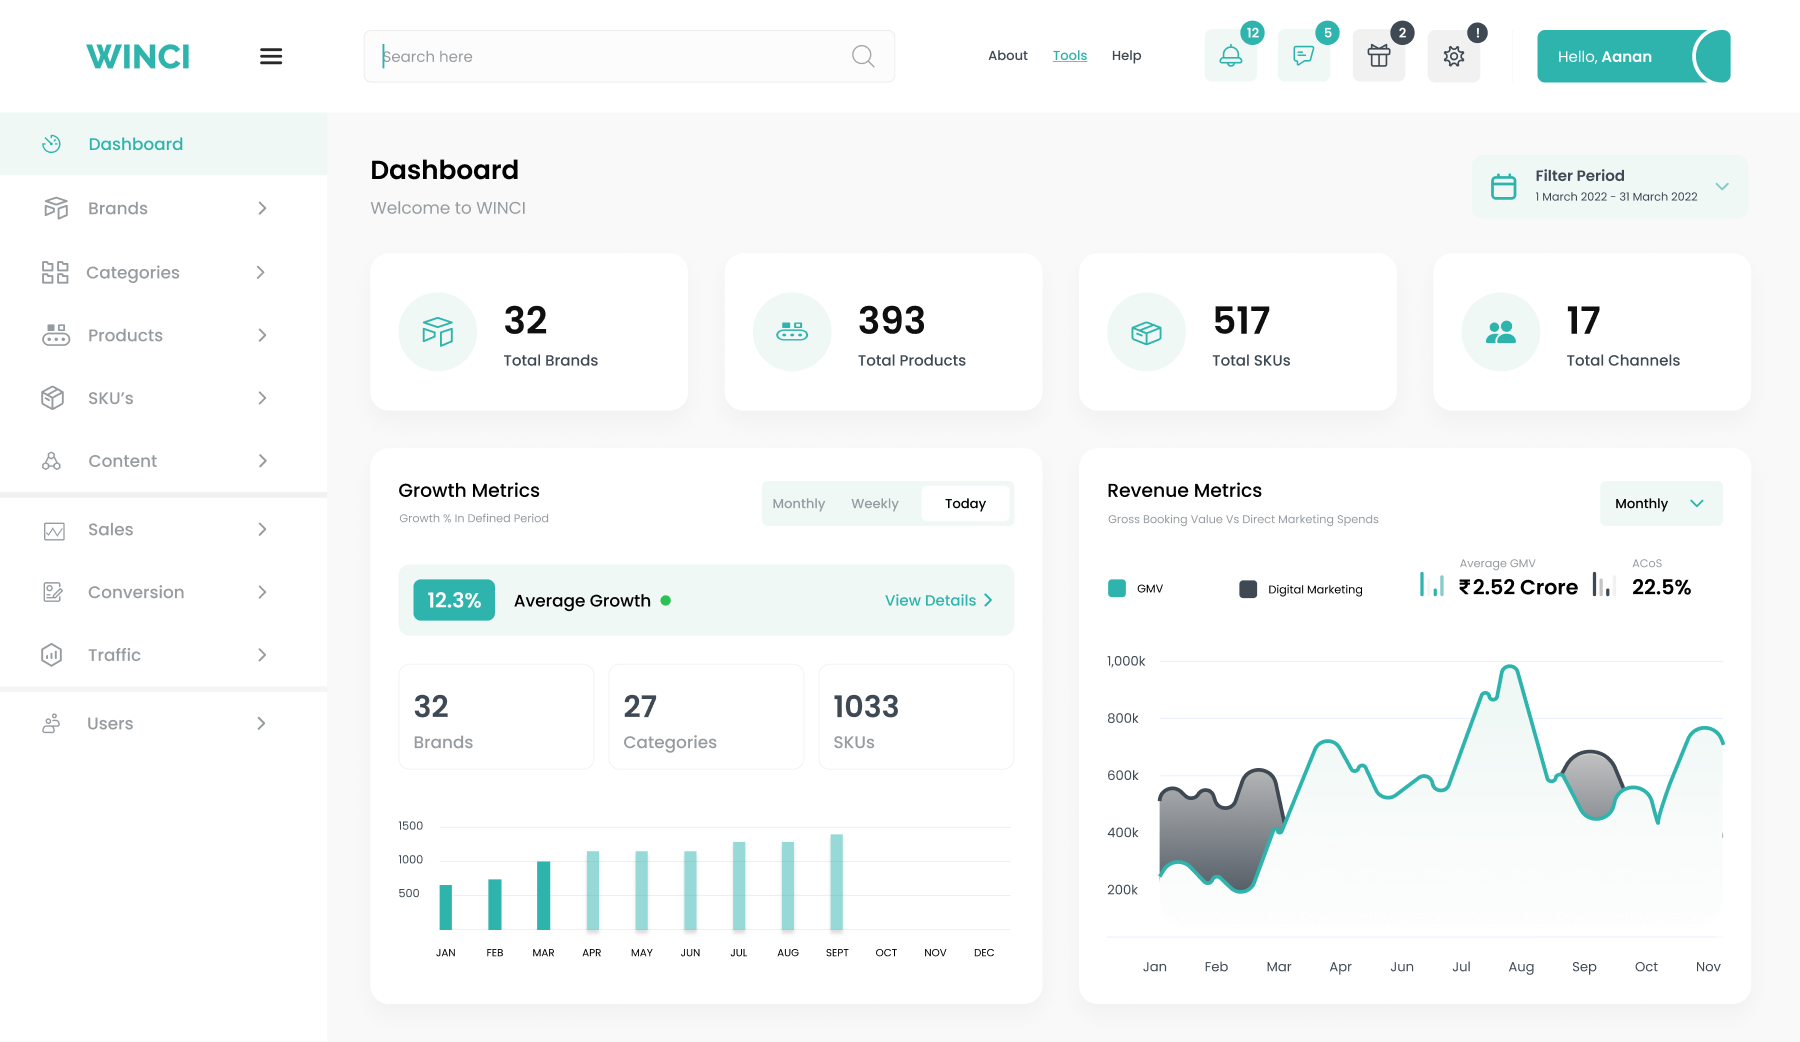This screenshot has width=1800, height=1042.
Task: Click the Total Brands card icon
Action: point(437,332)
